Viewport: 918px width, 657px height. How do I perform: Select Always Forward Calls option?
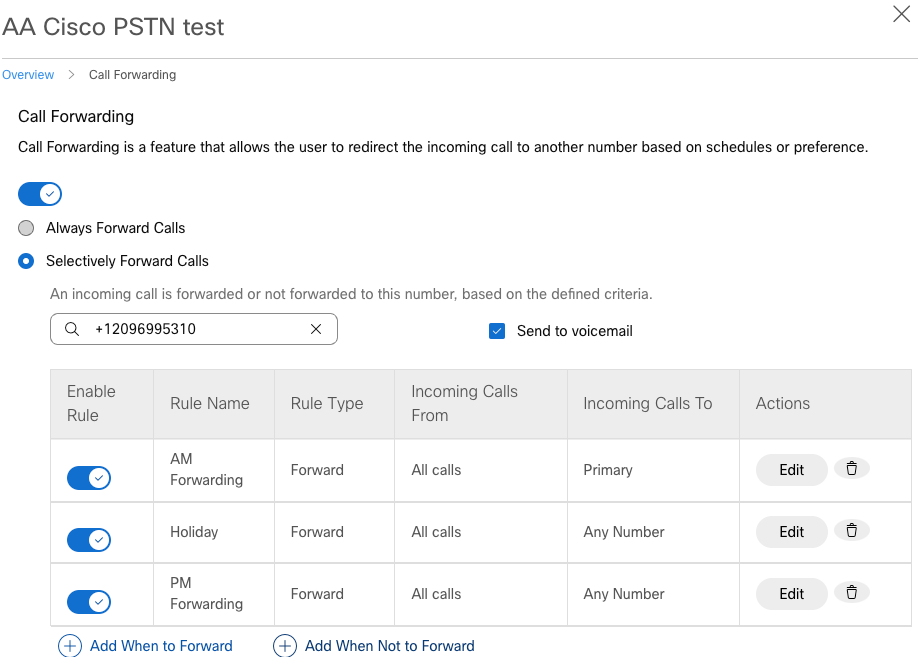[x=26, y=228]
